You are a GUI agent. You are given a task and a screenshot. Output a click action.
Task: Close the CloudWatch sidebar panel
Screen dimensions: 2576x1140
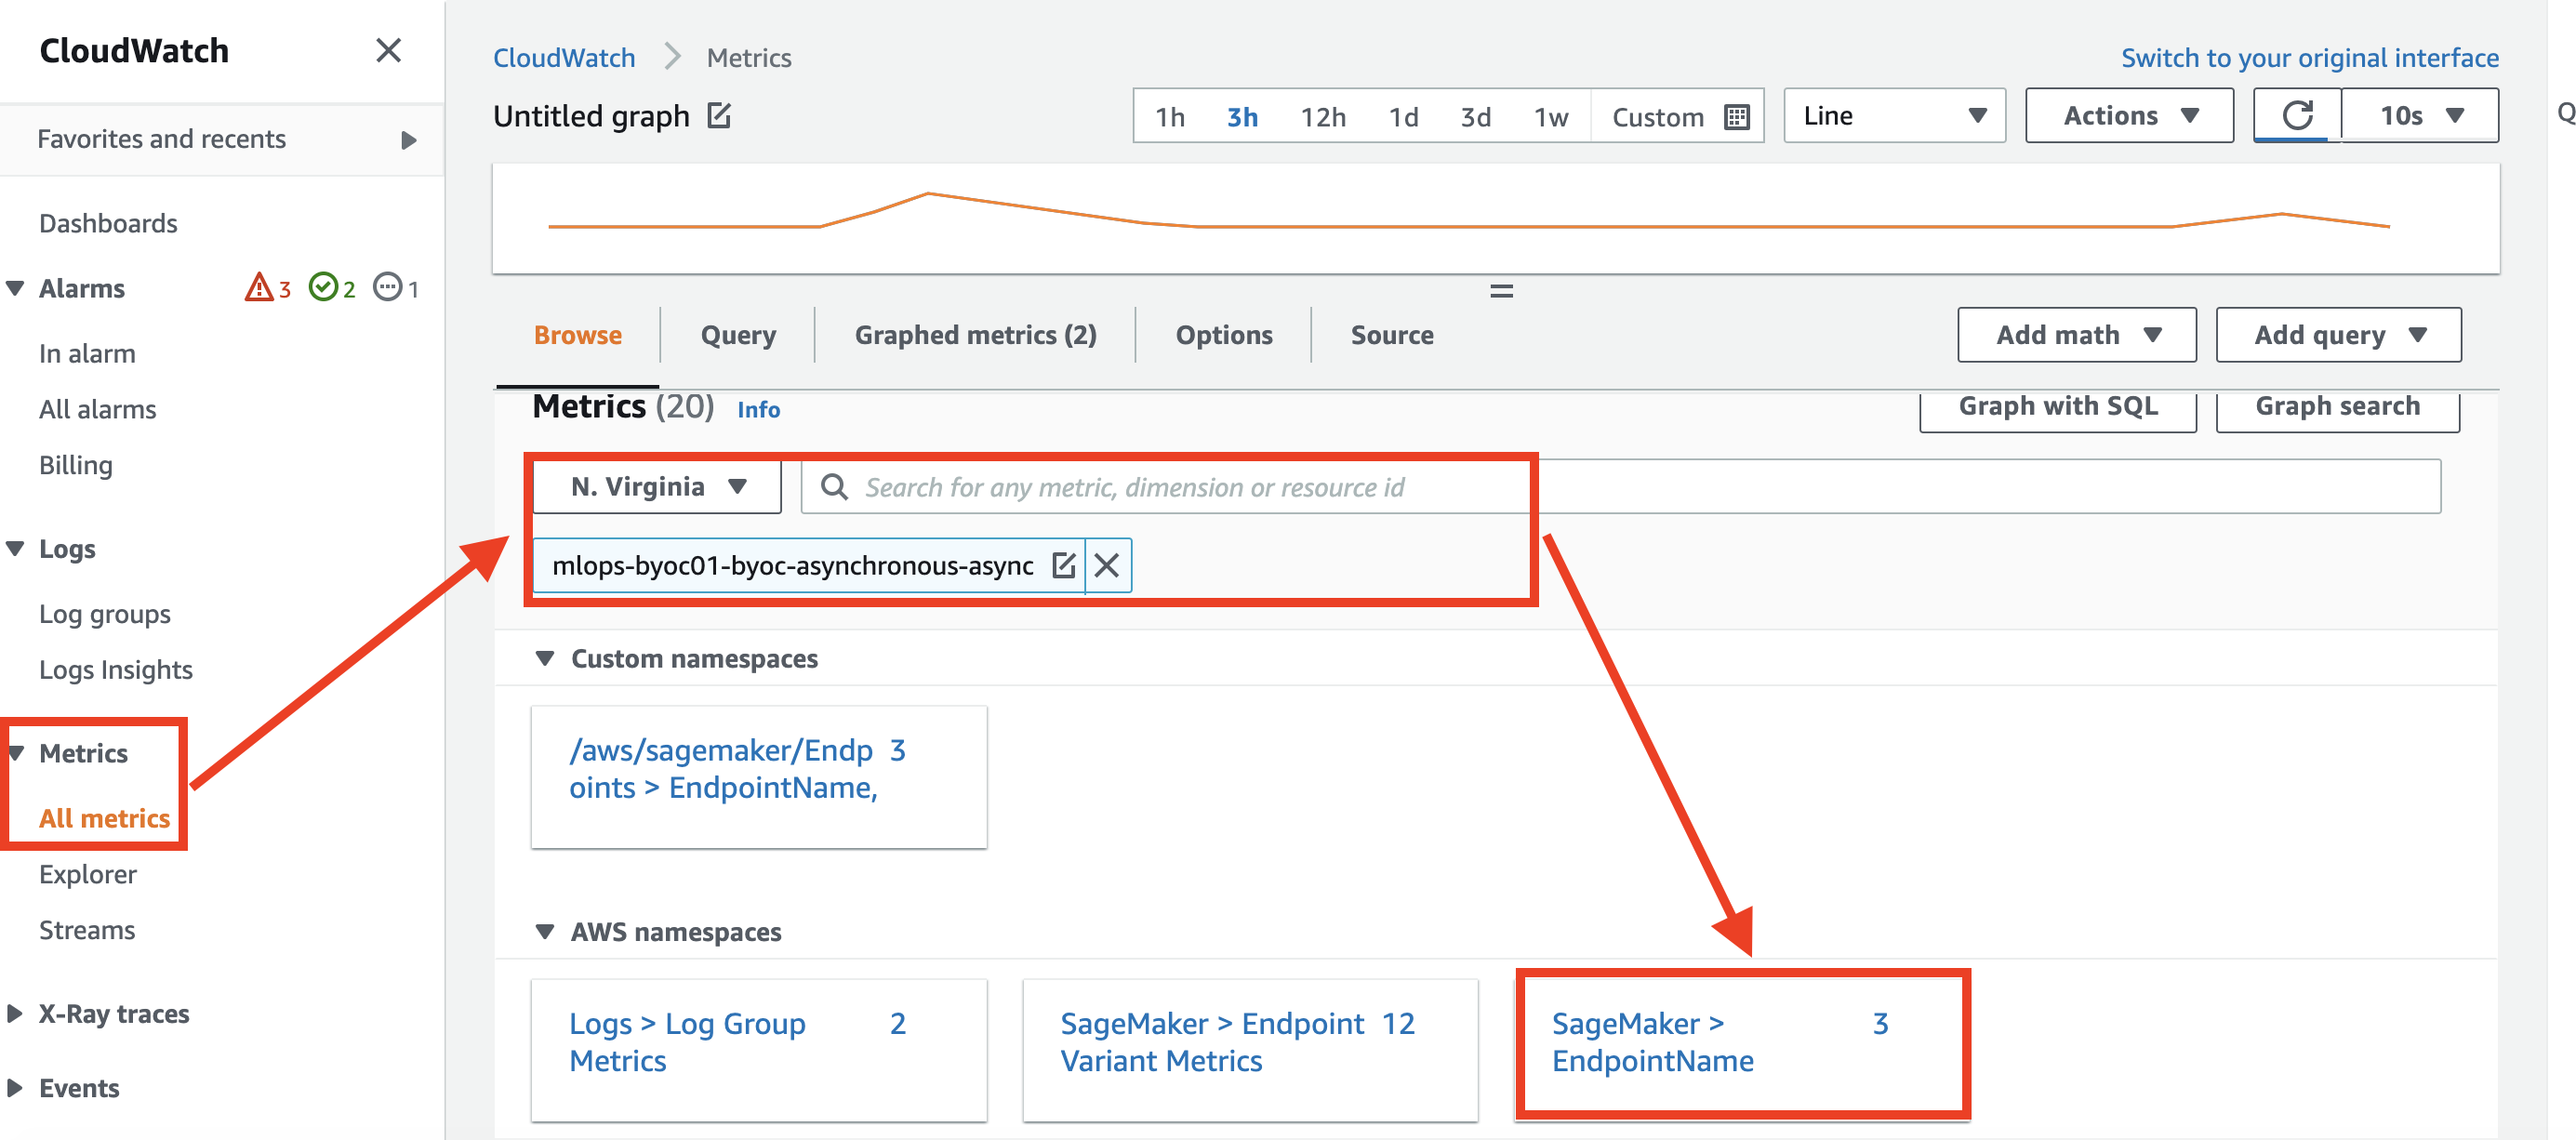click(x=388, y=50)
